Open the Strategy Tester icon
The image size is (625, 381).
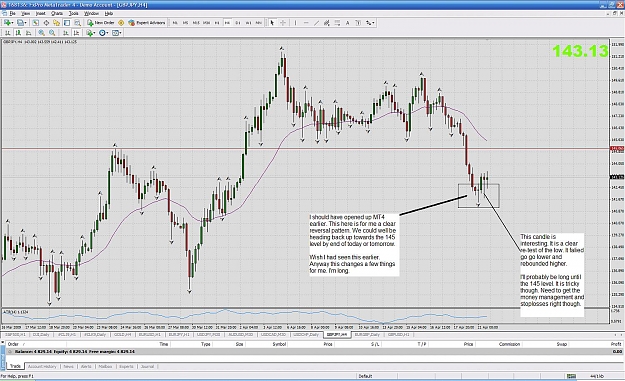pos(78,23)
